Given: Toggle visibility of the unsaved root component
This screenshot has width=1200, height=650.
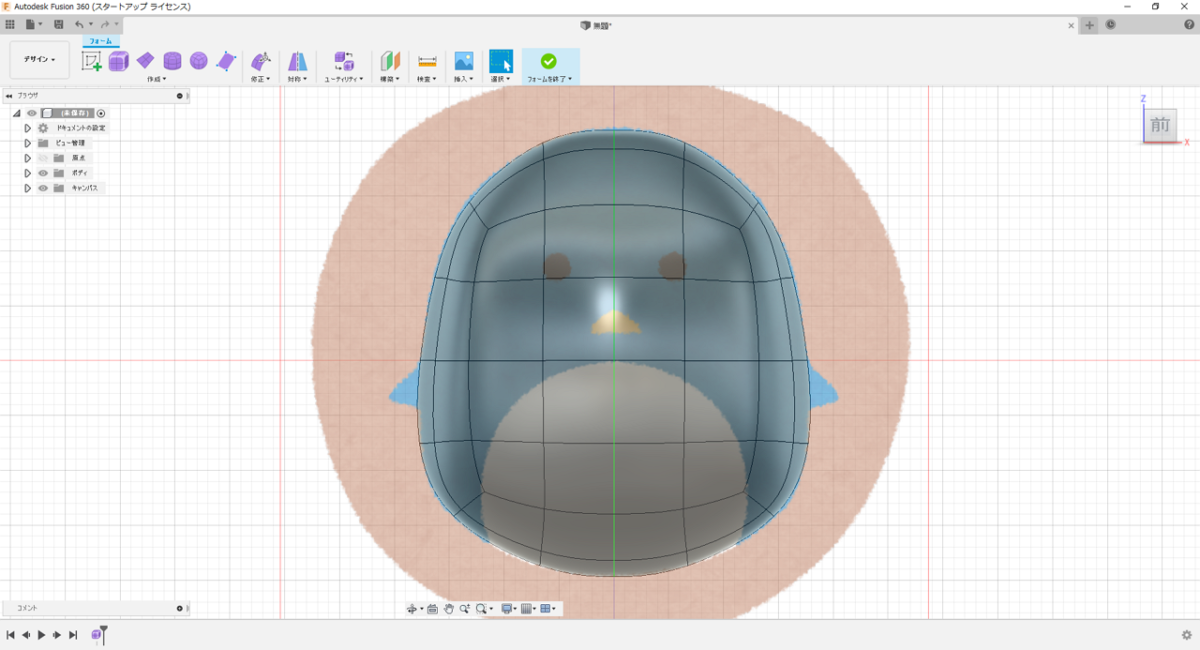Looking at the screenshot, I should 32,113.
